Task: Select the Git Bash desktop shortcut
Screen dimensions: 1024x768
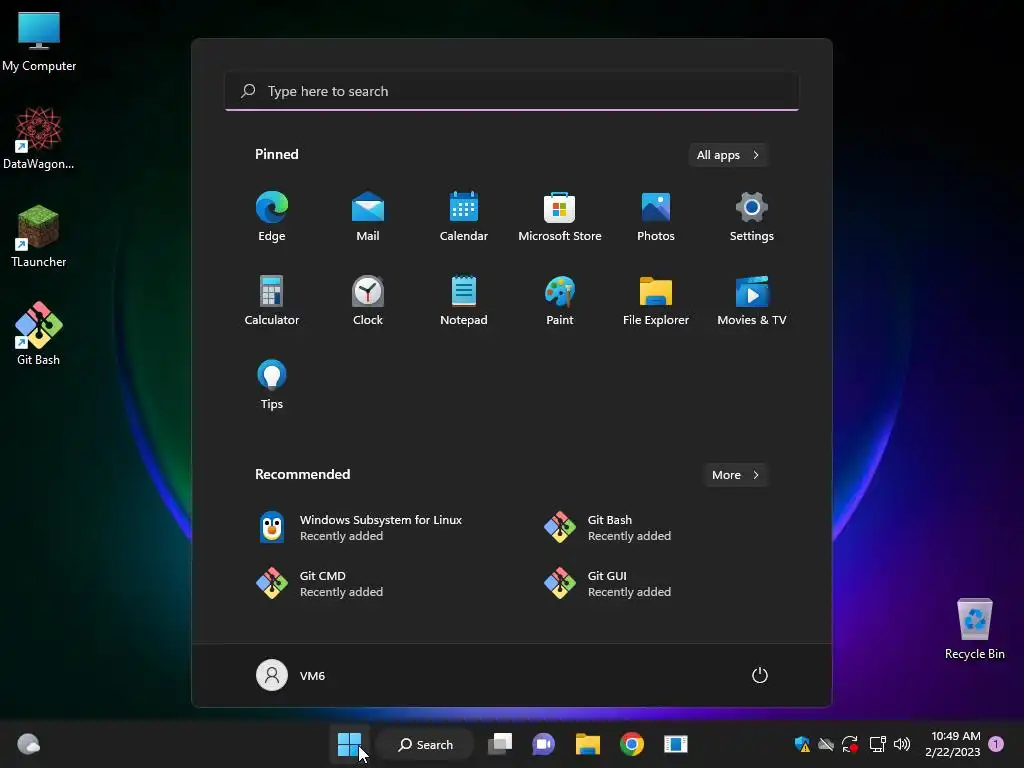Action: [x=39, y=334]
